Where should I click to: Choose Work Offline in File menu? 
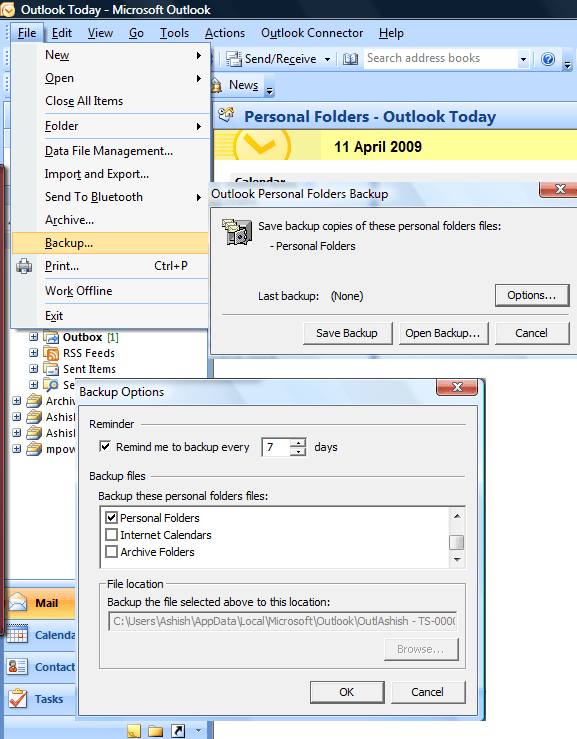pos(110,291)
